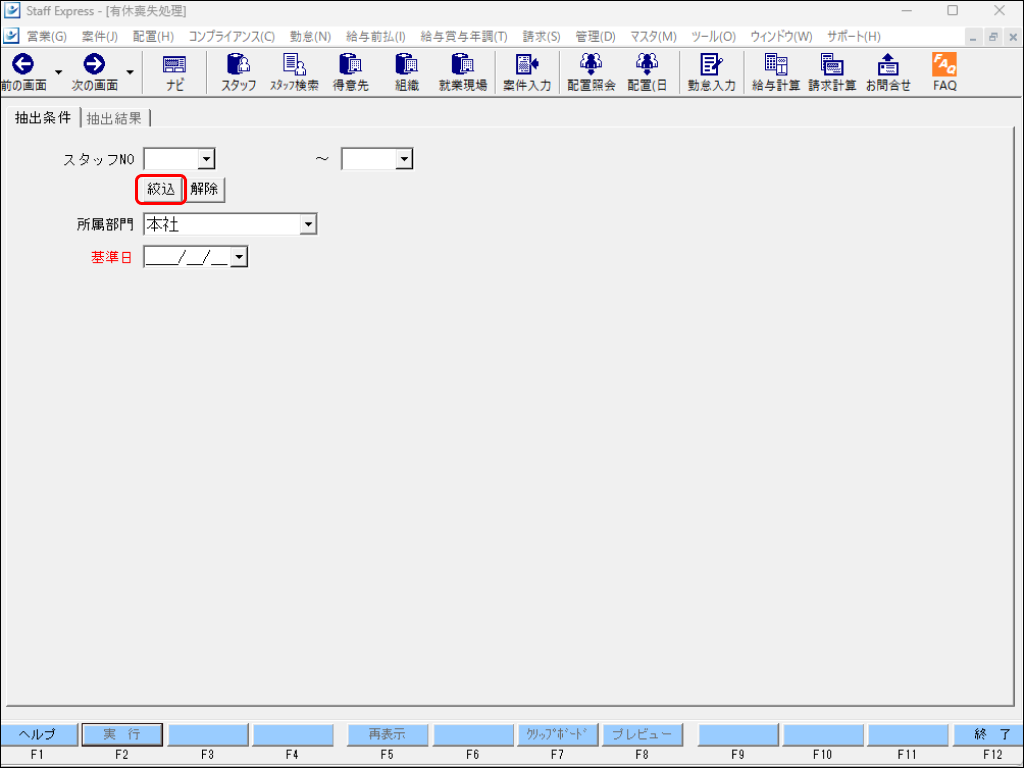Click the 絞込 filter button

161,189
